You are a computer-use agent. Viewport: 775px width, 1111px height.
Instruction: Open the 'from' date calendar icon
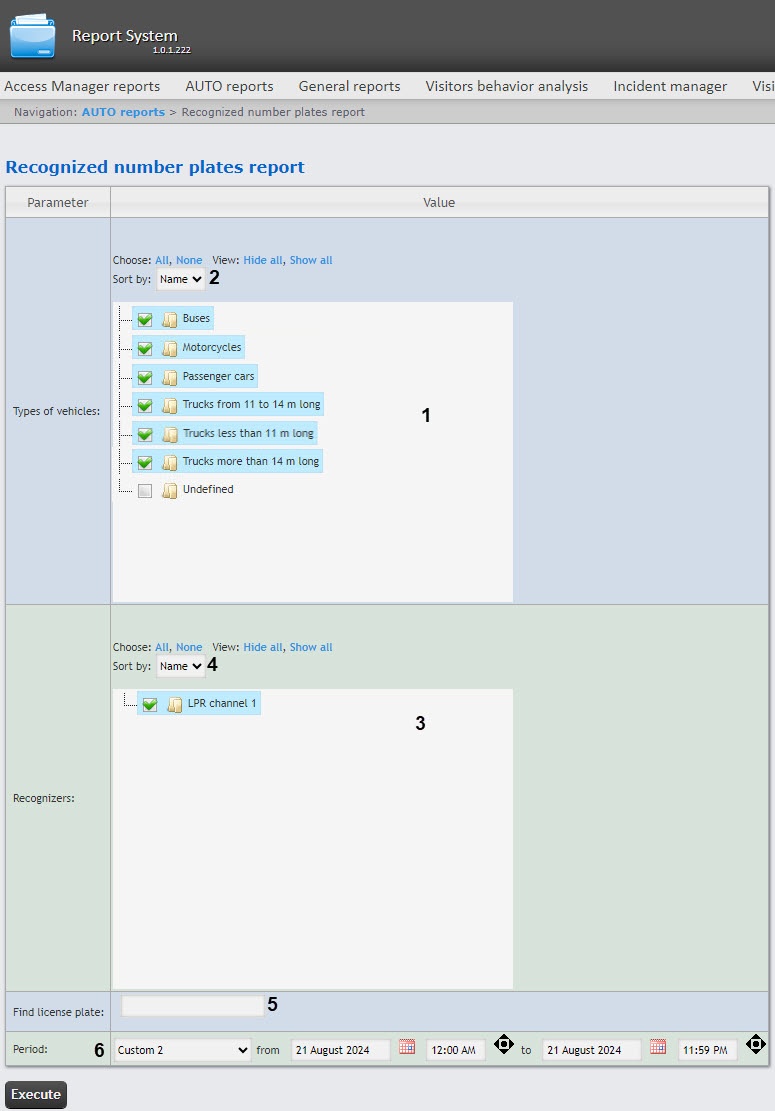click(407, 1047)
